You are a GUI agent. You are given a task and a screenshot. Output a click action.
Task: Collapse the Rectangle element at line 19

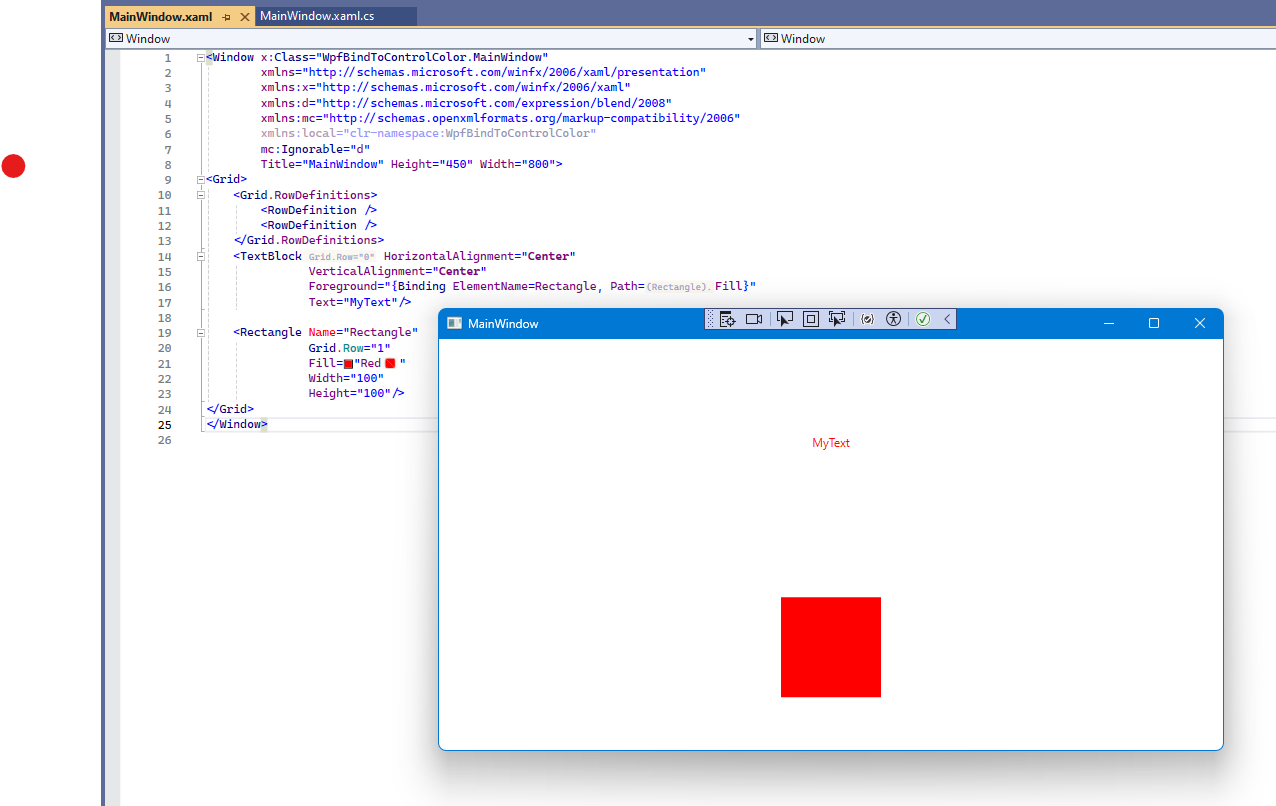[x=201, y=332]
